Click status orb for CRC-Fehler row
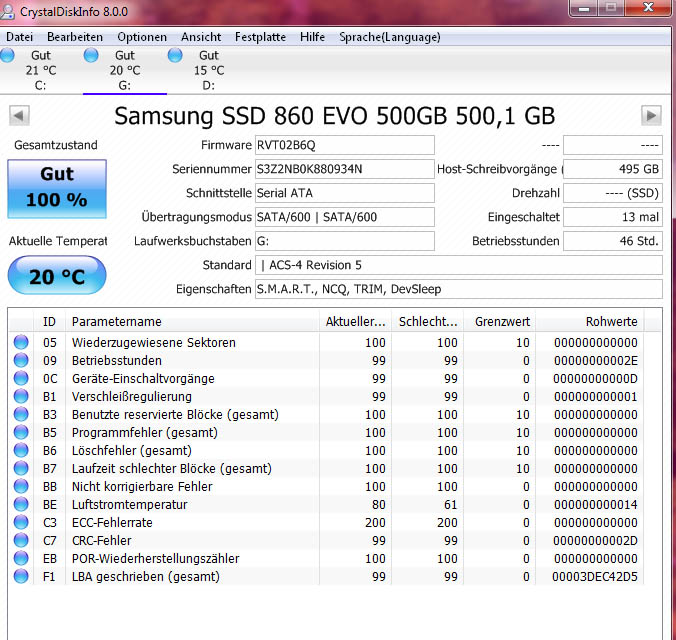676x640 pixels. (21, 540)
